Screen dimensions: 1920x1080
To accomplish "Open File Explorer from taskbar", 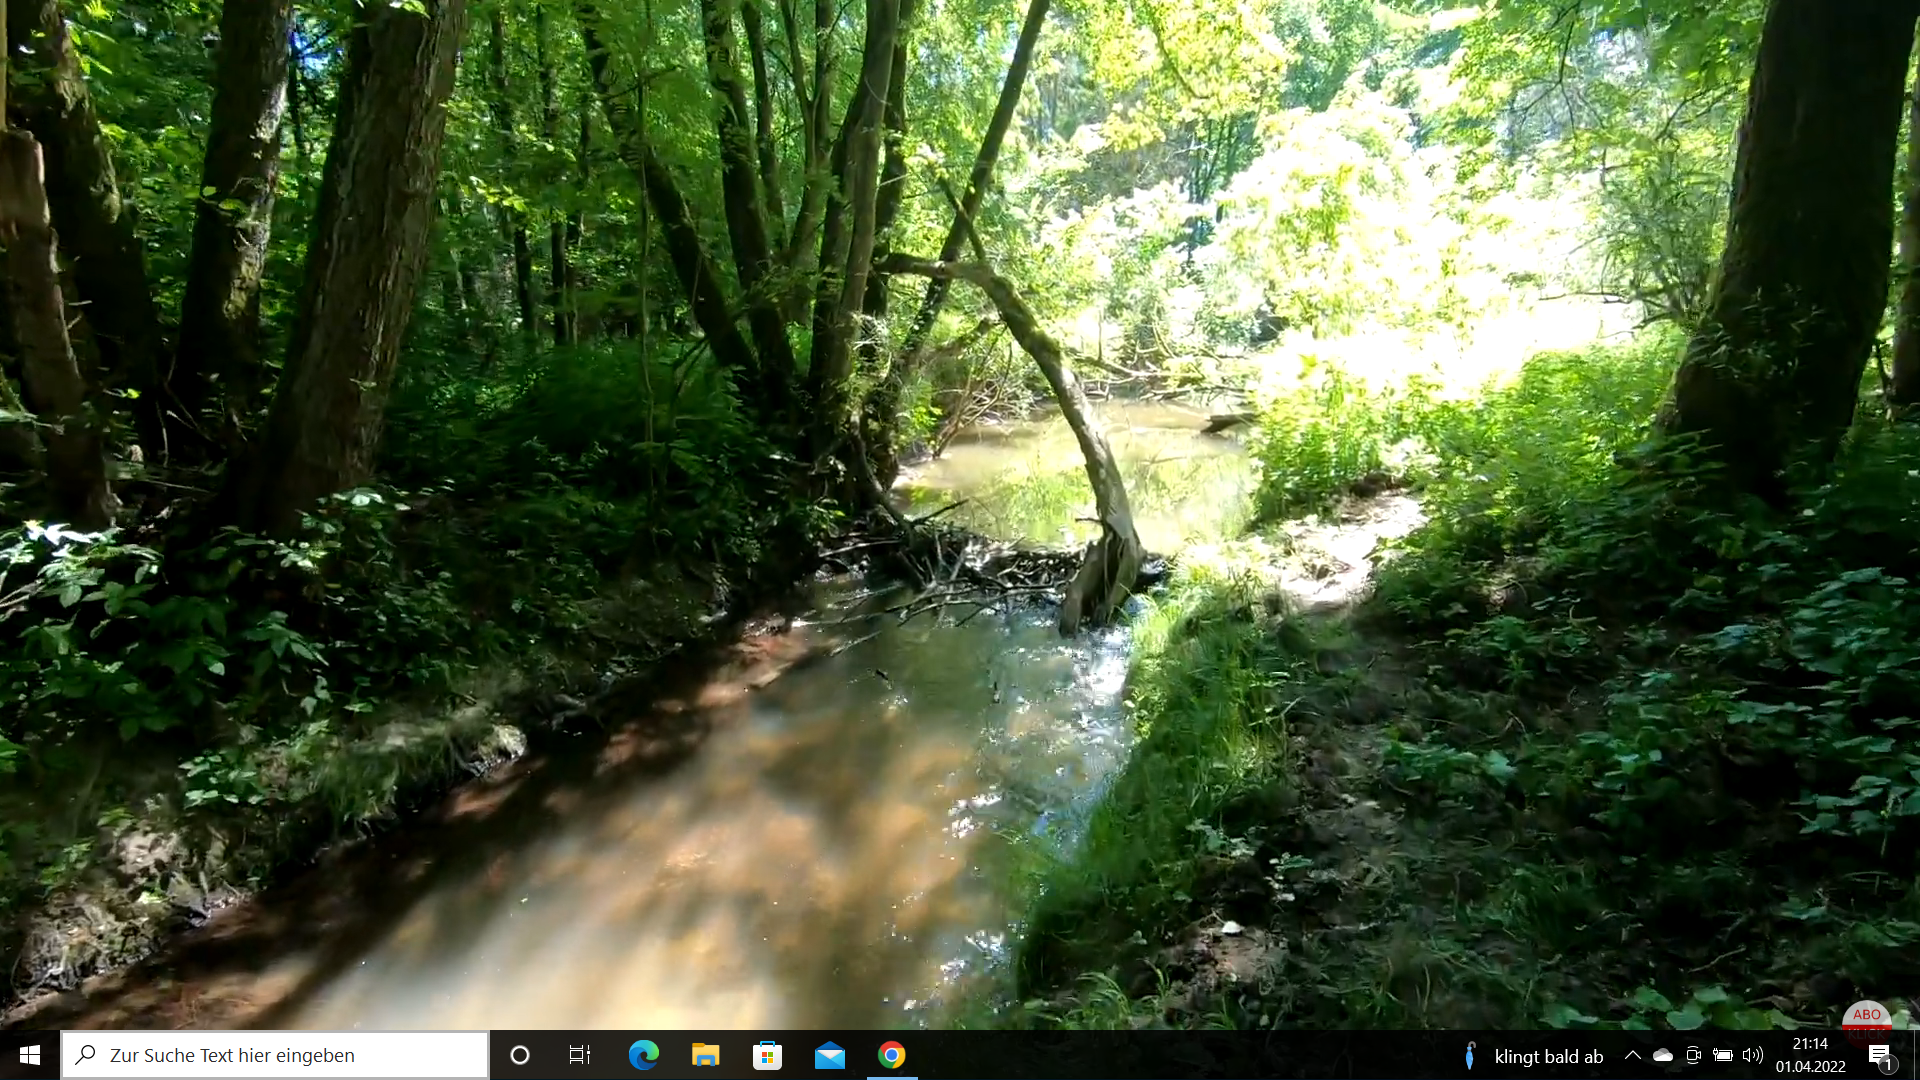I will [x=705, y=1055].
